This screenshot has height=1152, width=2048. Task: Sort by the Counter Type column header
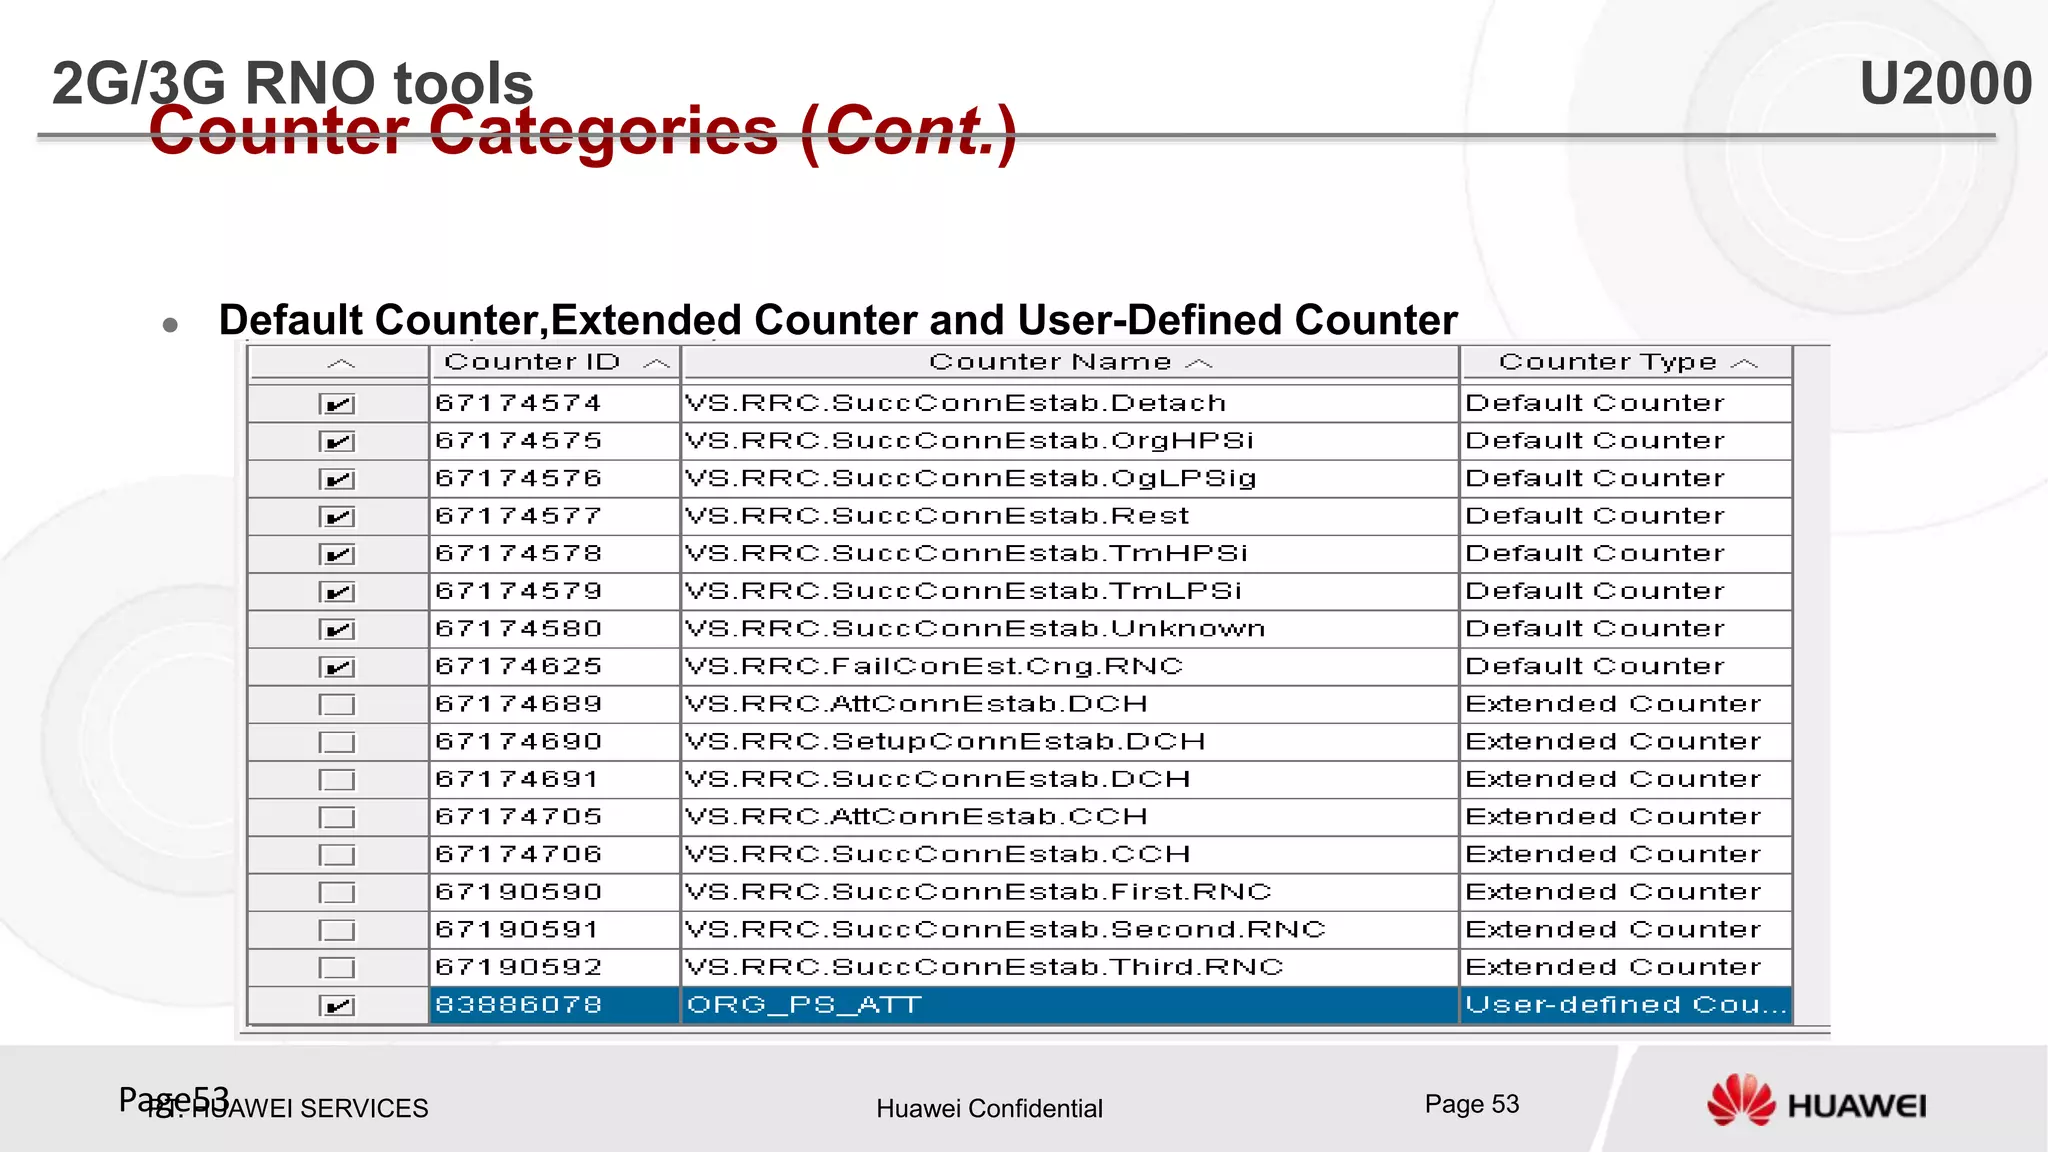tap(1627, 362)
